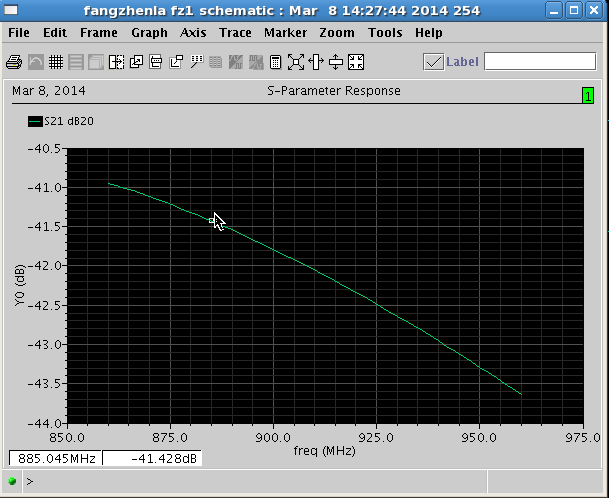This screenshot has width=609, height=498.
Task: Open the Zoom menu
Action: point(337,33)
